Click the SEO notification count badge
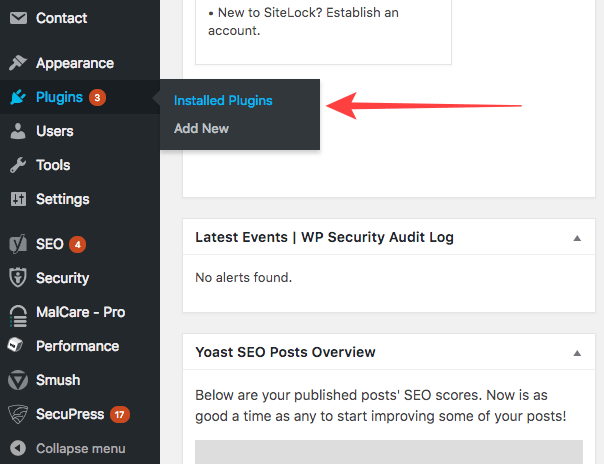This screenshot has width=604, height=464. coord(78,244)
